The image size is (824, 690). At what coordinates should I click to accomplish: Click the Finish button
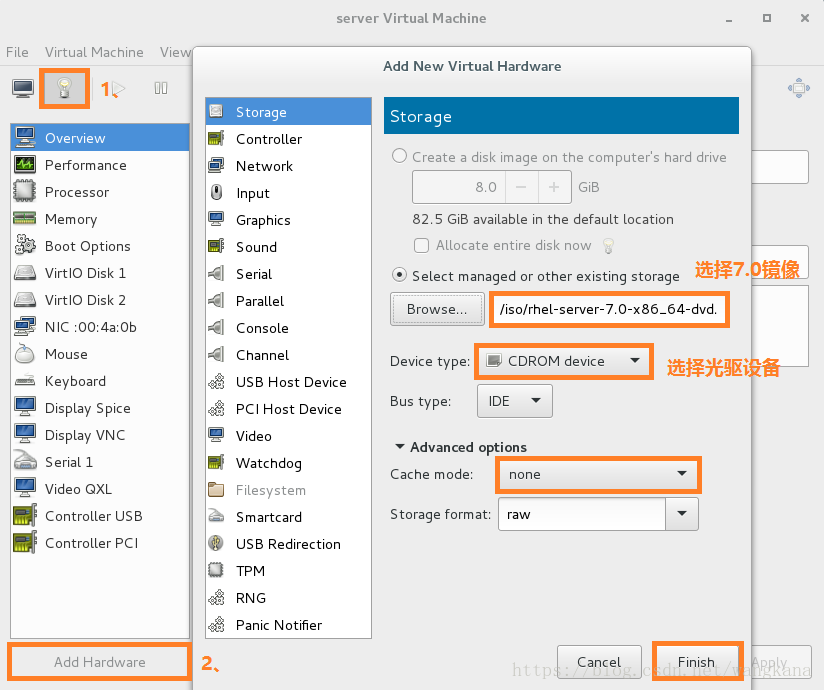click(x=696, y=662)
